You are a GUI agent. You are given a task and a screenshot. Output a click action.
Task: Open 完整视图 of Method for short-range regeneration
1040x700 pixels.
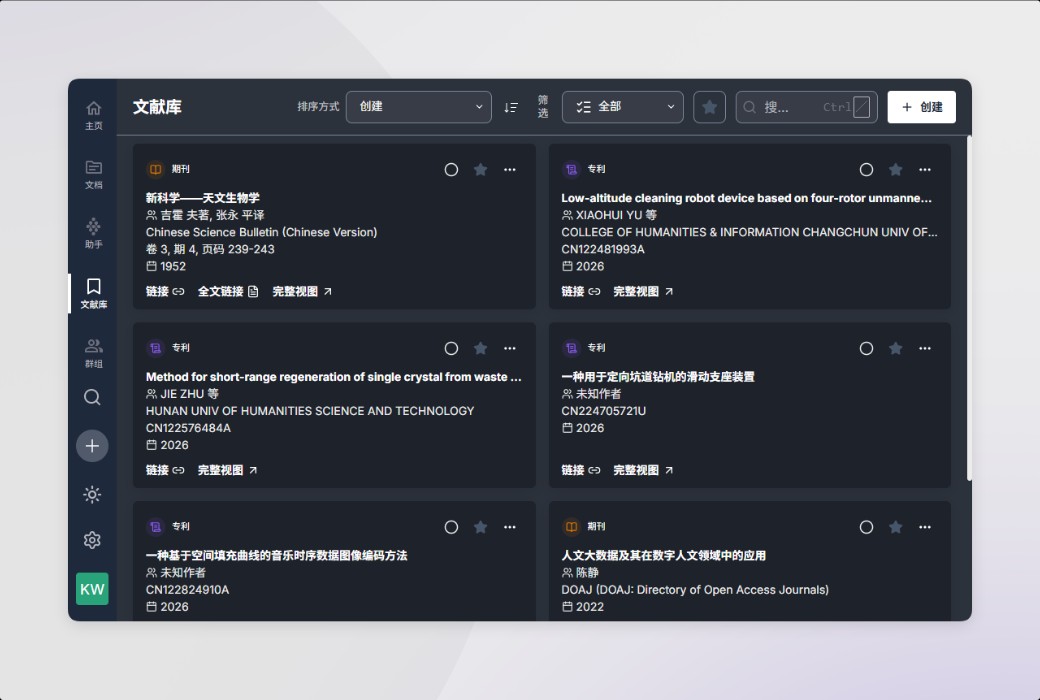pos(228,470)
